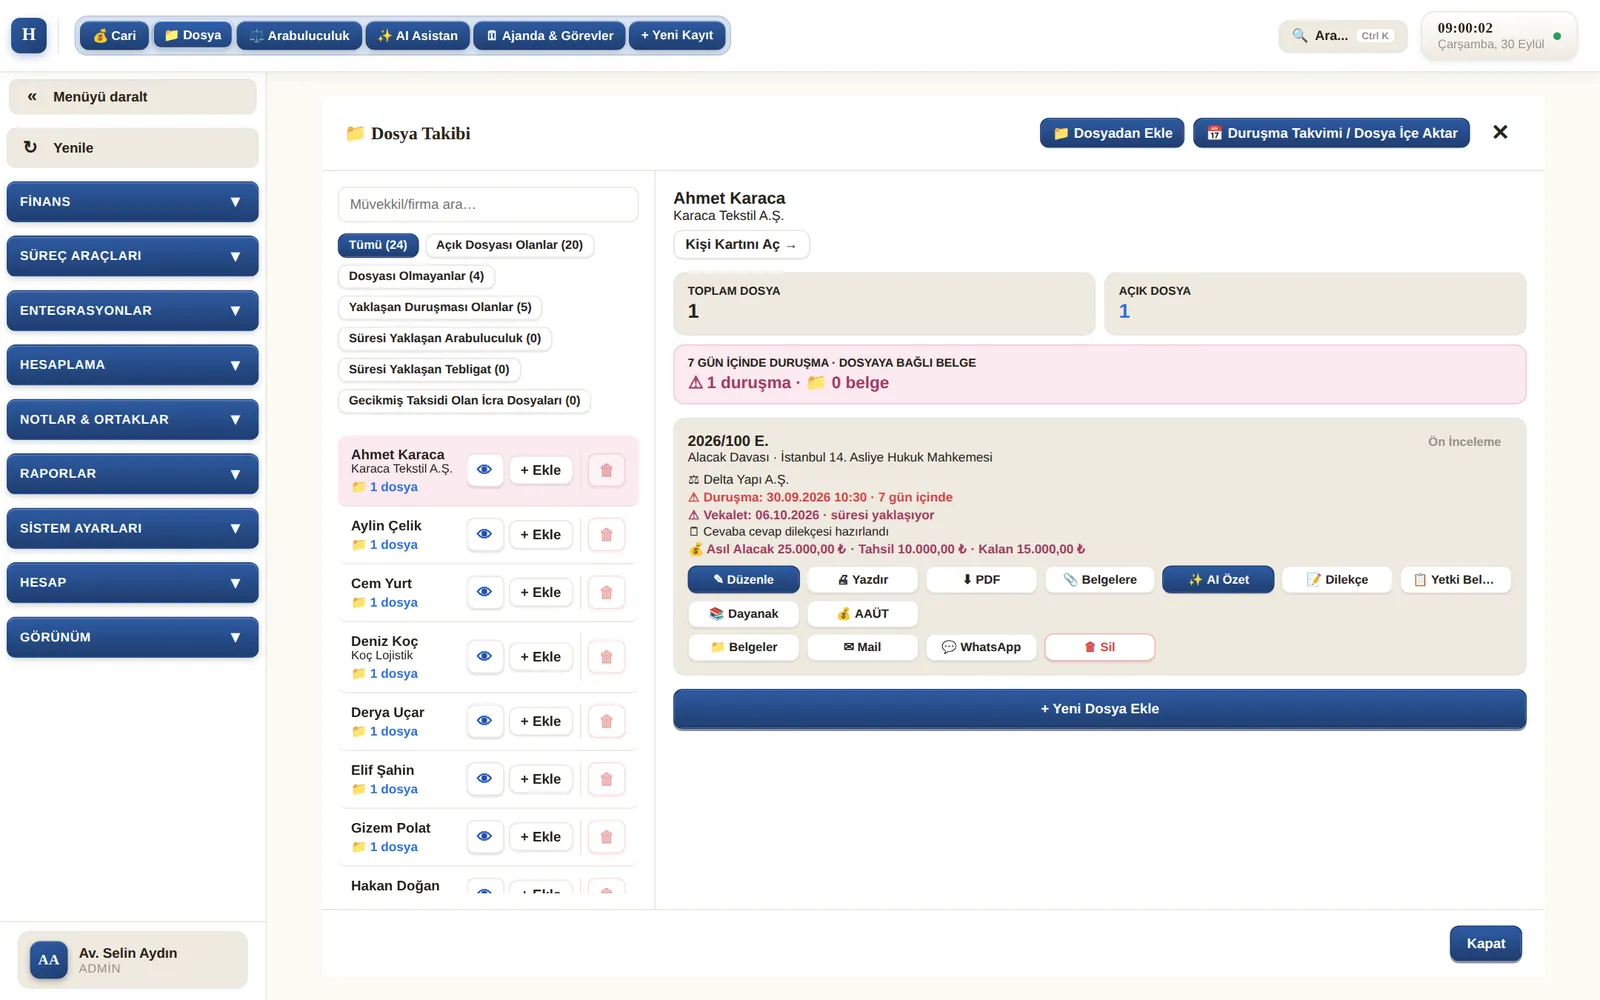Click the Kapat button
Screen dimensions: 1600x1000
[x=1486, y=944]
